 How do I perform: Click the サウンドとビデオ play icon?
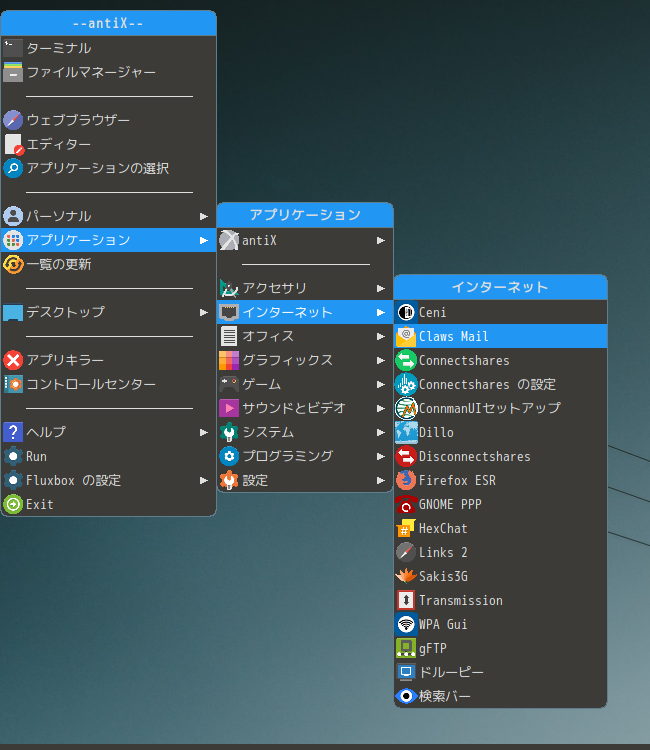click(229, 408)
